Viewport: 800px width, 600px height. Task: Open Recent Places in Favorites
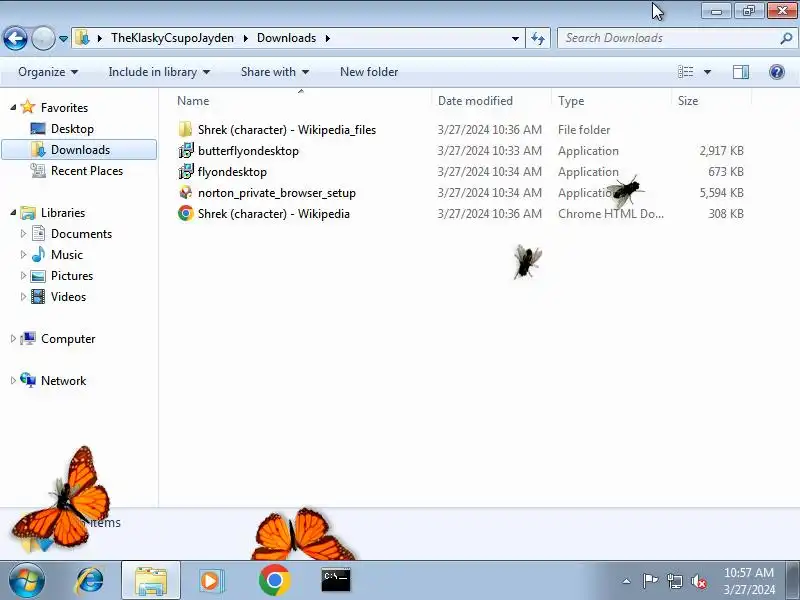pyautogui.click(x=87, y=170)
